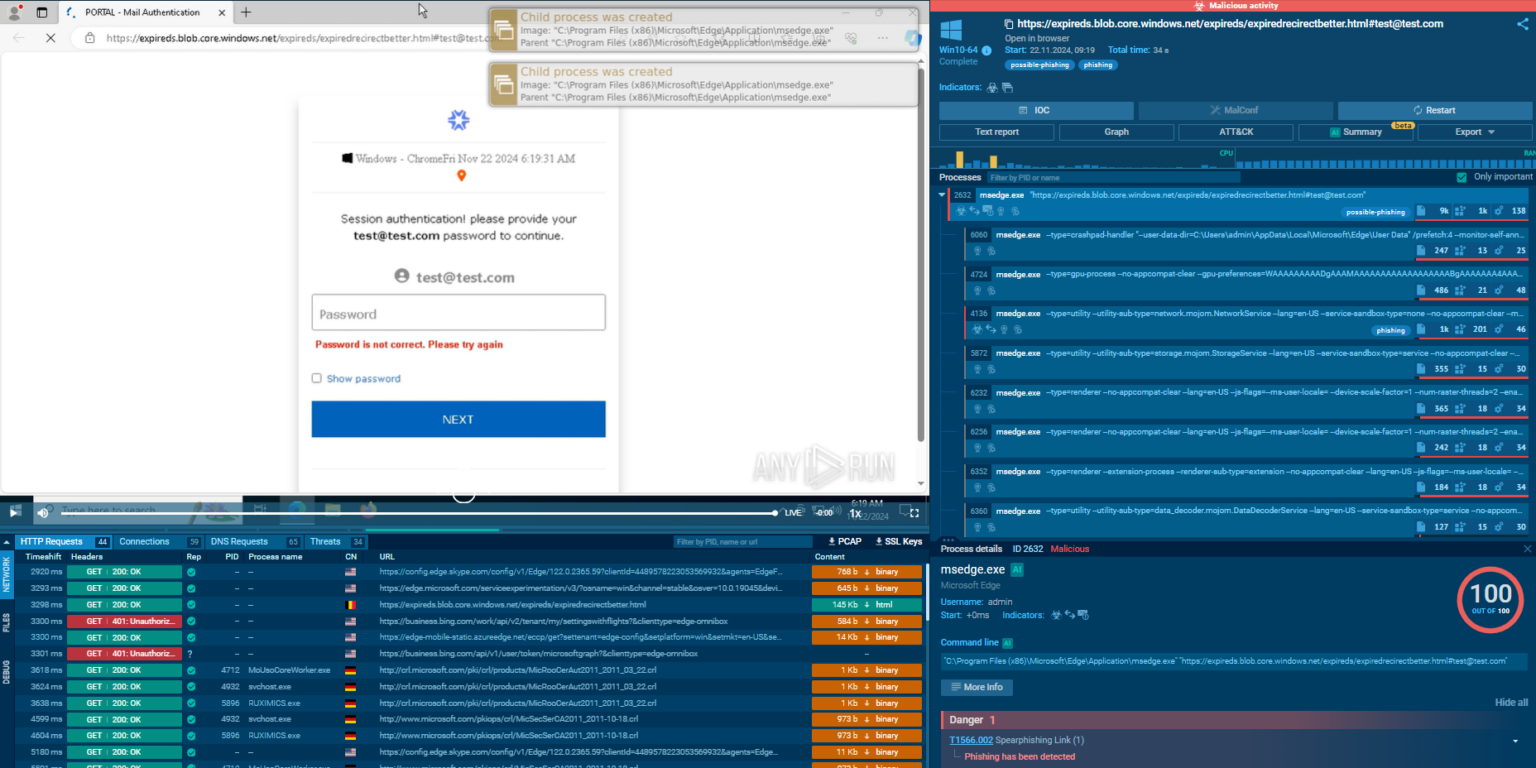Image resolution: width=1536 pixels, height=768 pixels.
Task: Open the Export dropdown
Action: [x=1474, y=132]
